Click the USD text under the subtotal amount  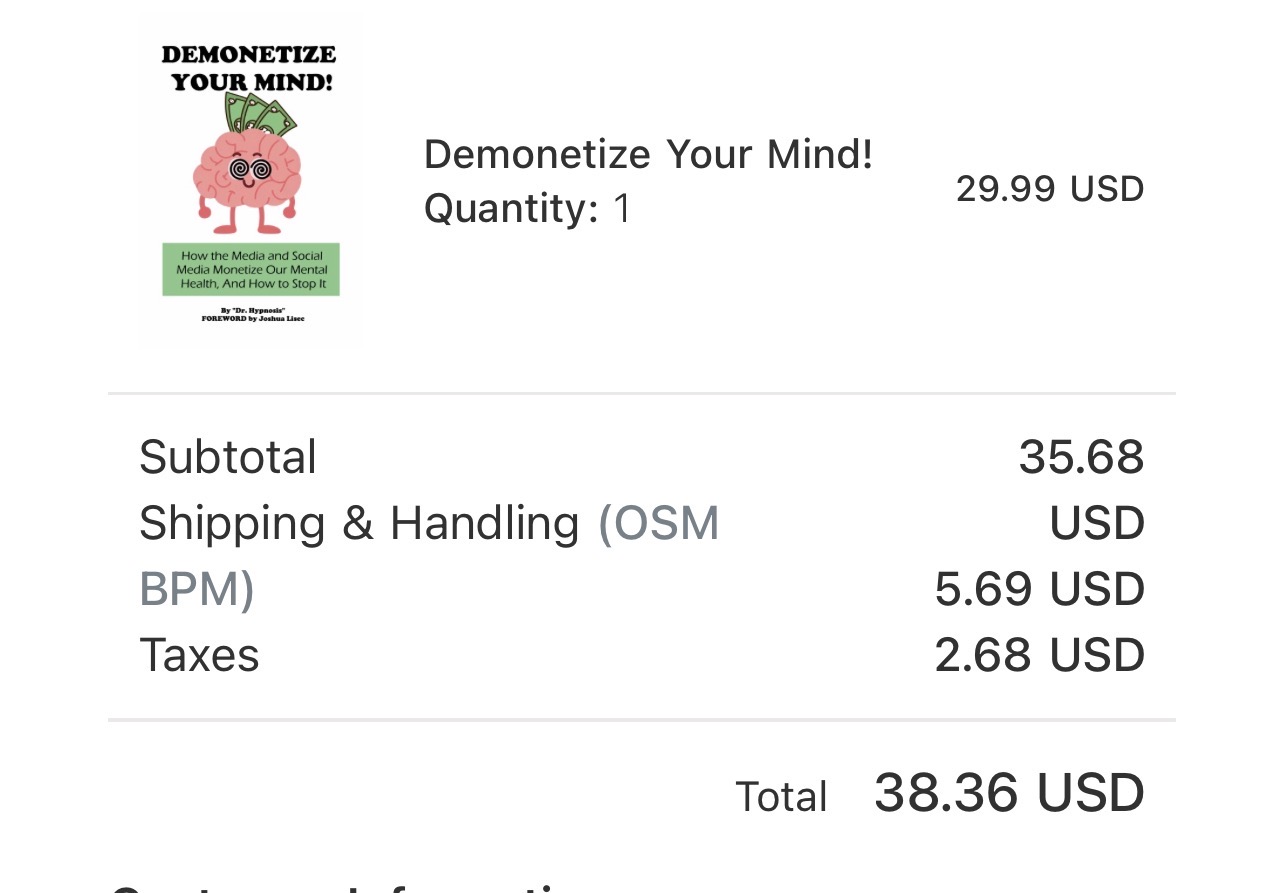click(x=1097, y=523)
